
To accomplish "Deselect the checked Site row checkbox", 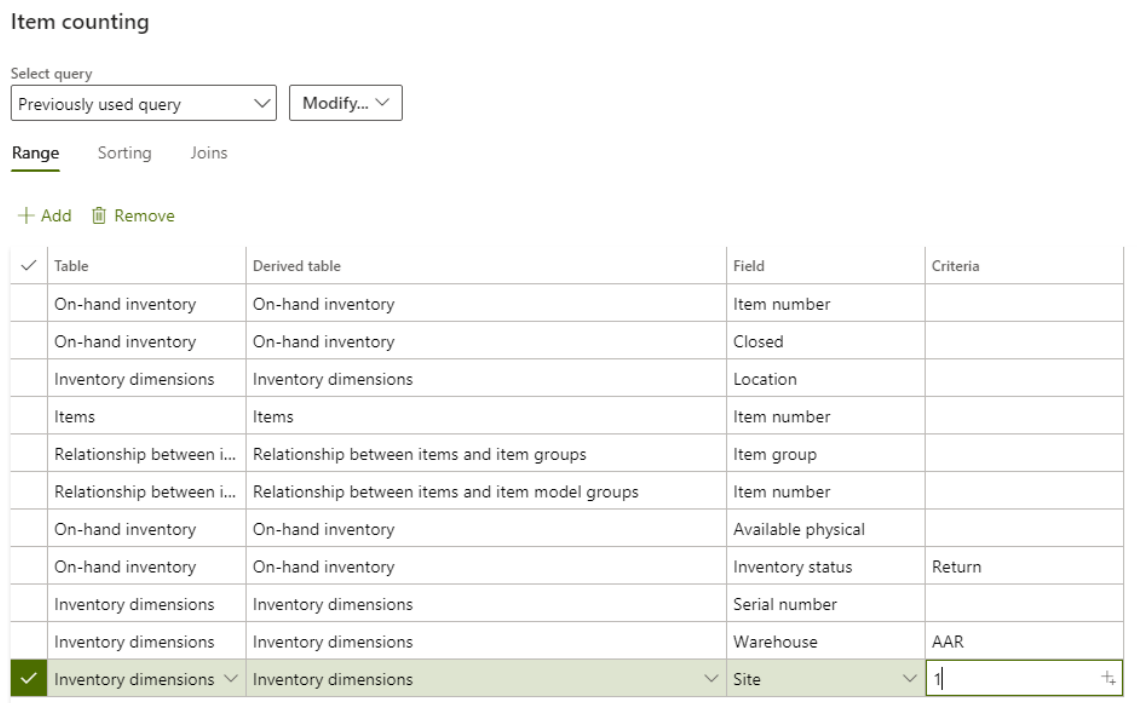I will click(28, 679).
